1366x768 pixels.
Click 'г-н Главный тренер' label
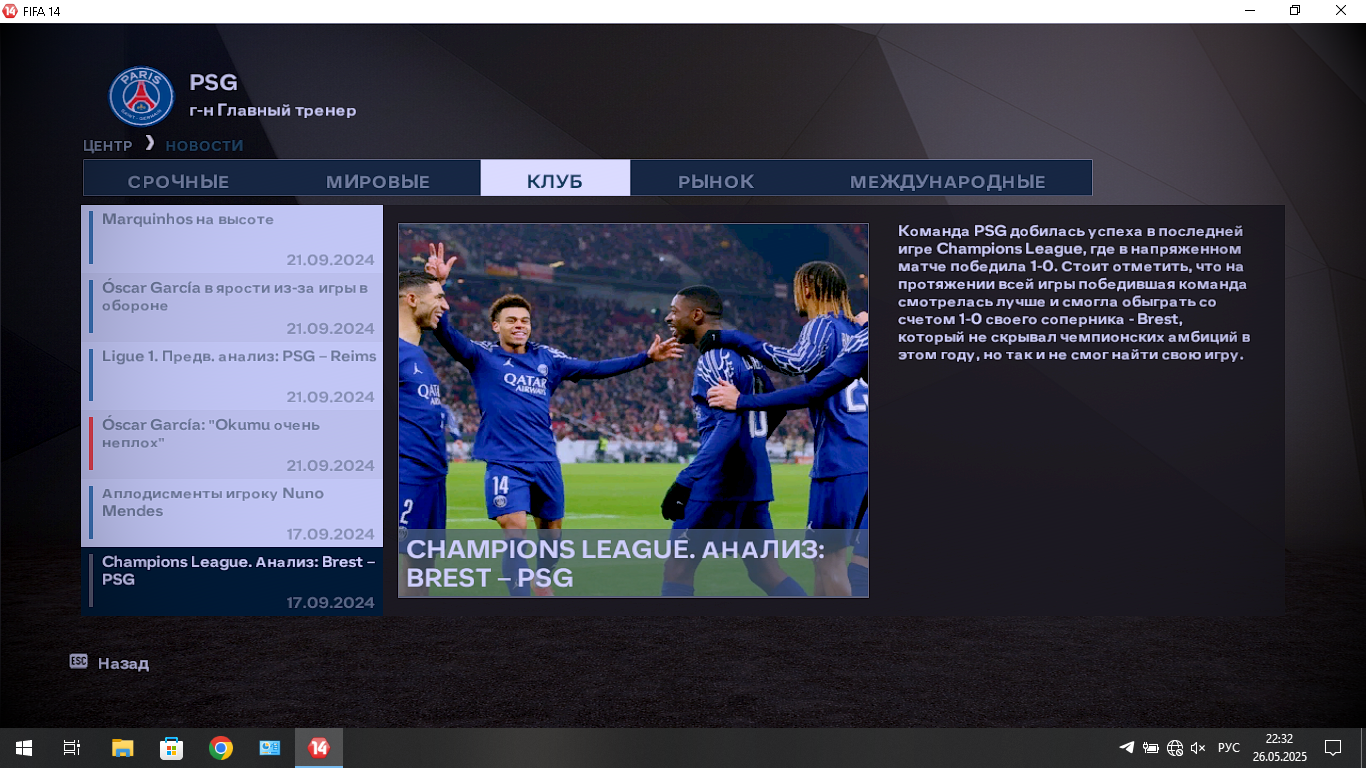tap(273, 110)
